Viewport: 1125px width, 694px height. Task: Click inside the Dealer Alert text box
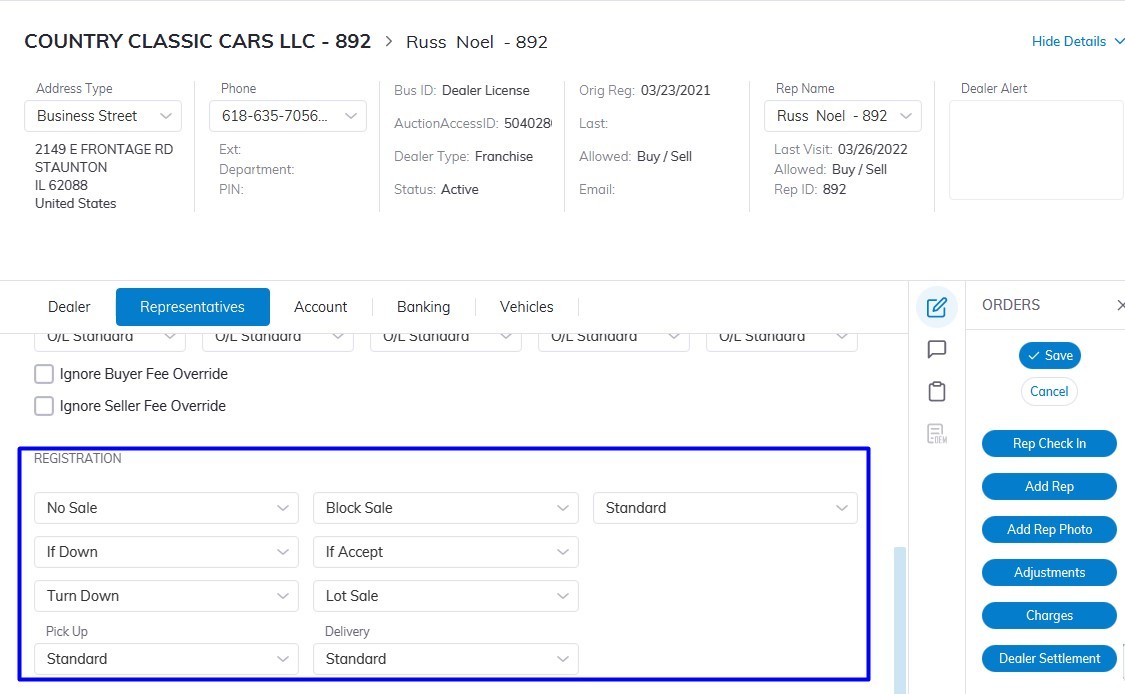[x=1035, y=150]
